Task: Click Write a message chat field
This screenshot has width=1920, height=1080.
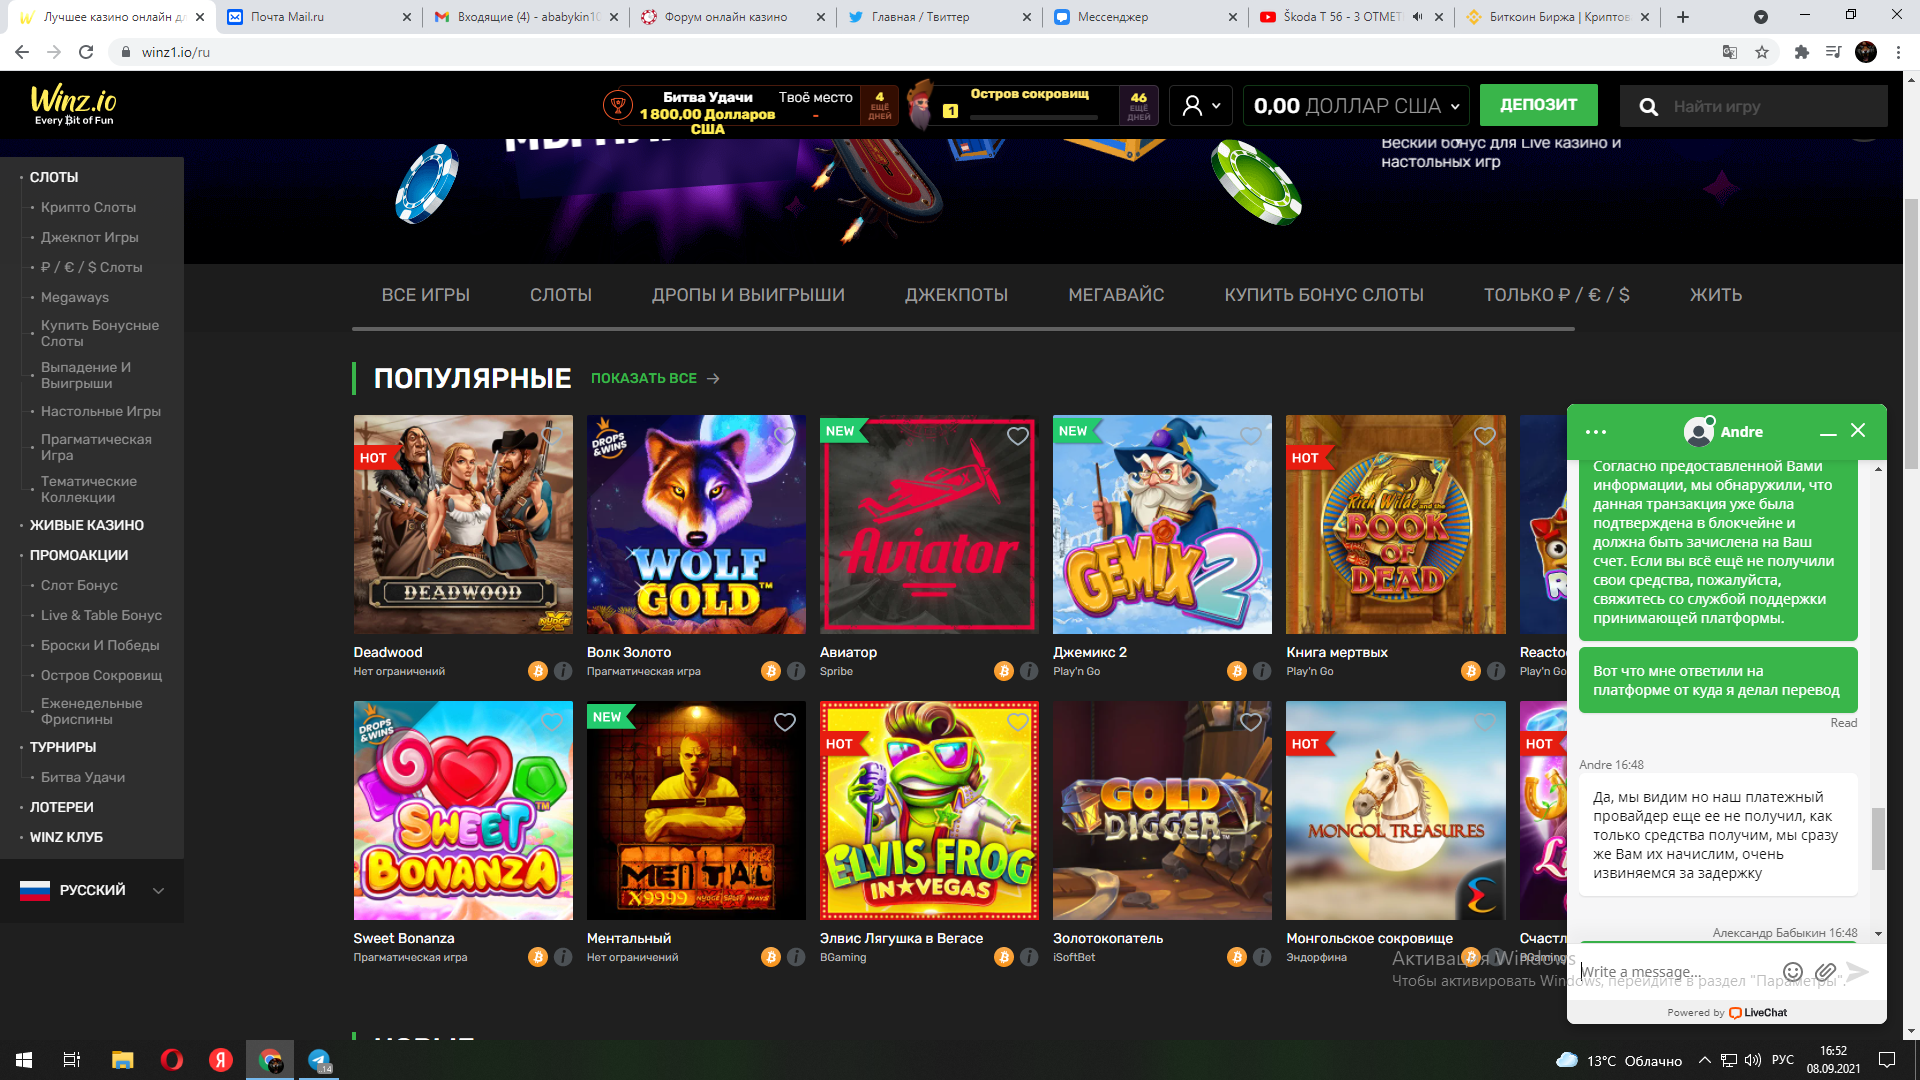Action: (x=1676, y=972)
